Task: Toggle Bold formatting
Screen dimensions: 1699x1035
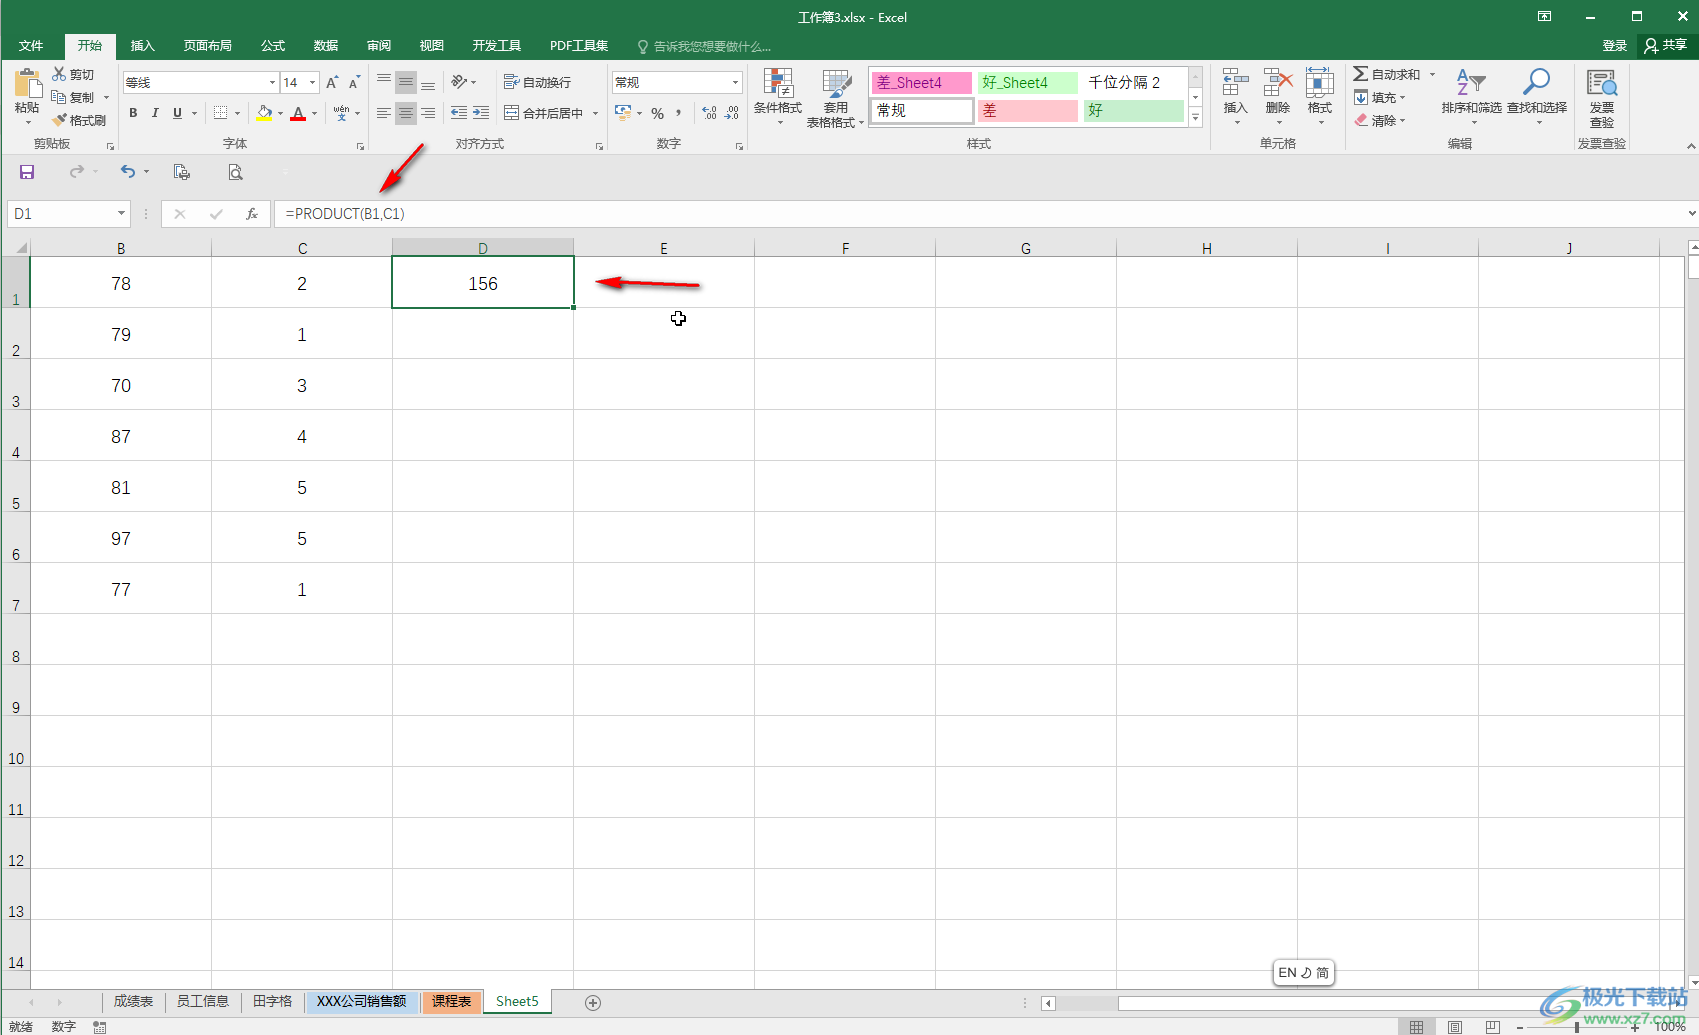Action: click(x=133, y=113)
